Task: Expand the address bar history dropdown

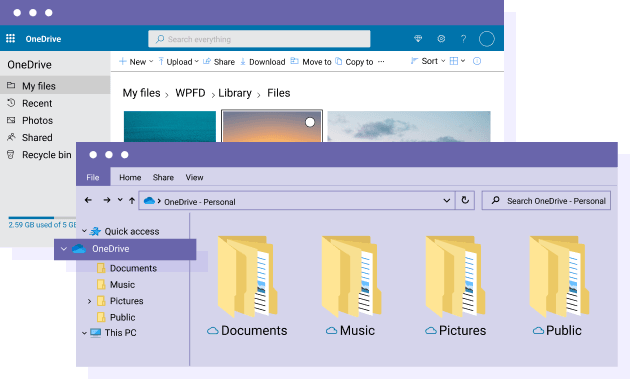Action: [446, 201]
